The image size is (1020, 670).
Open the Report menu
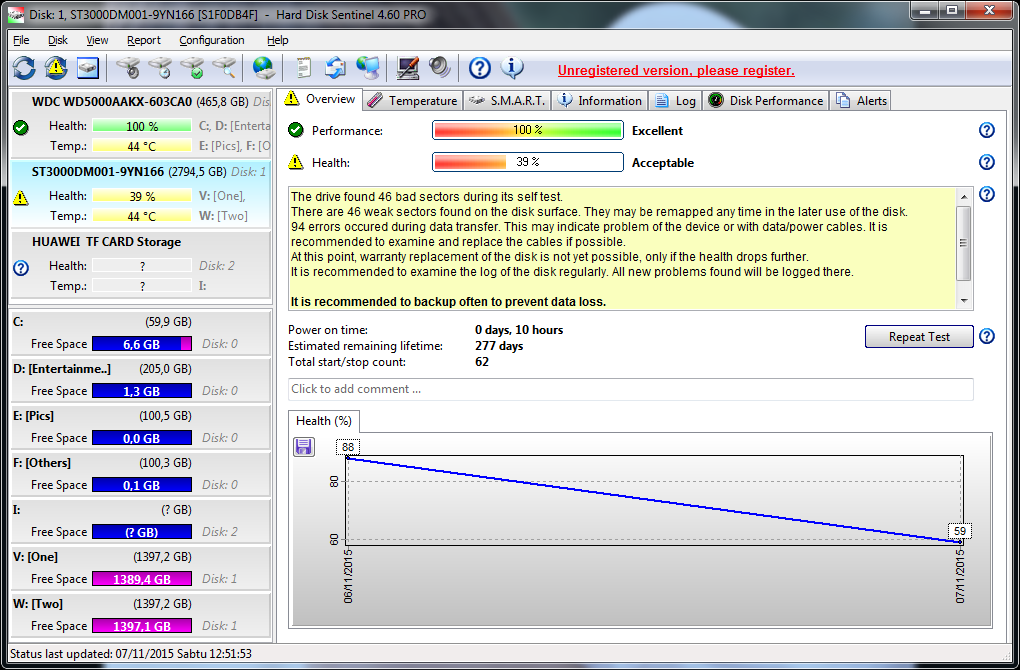click(144, 40)
